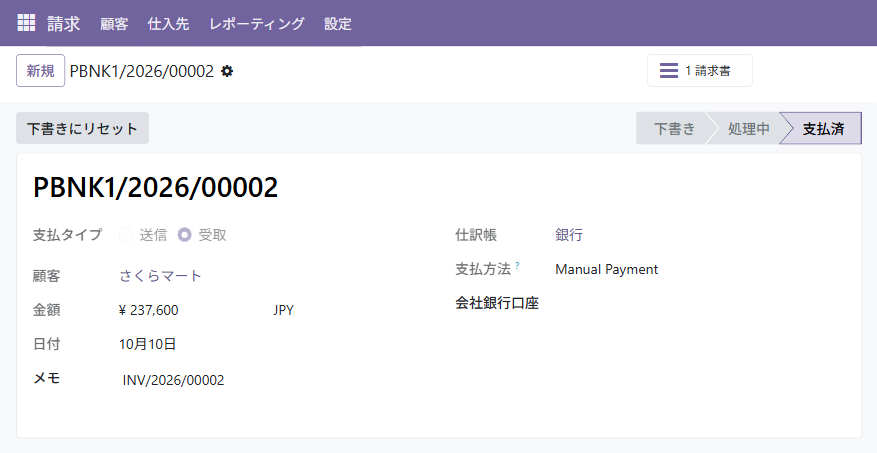Click the amount value ¥ 237,600
The width and height of the screenshot is (877, 453).
click(x=149, y=310)
